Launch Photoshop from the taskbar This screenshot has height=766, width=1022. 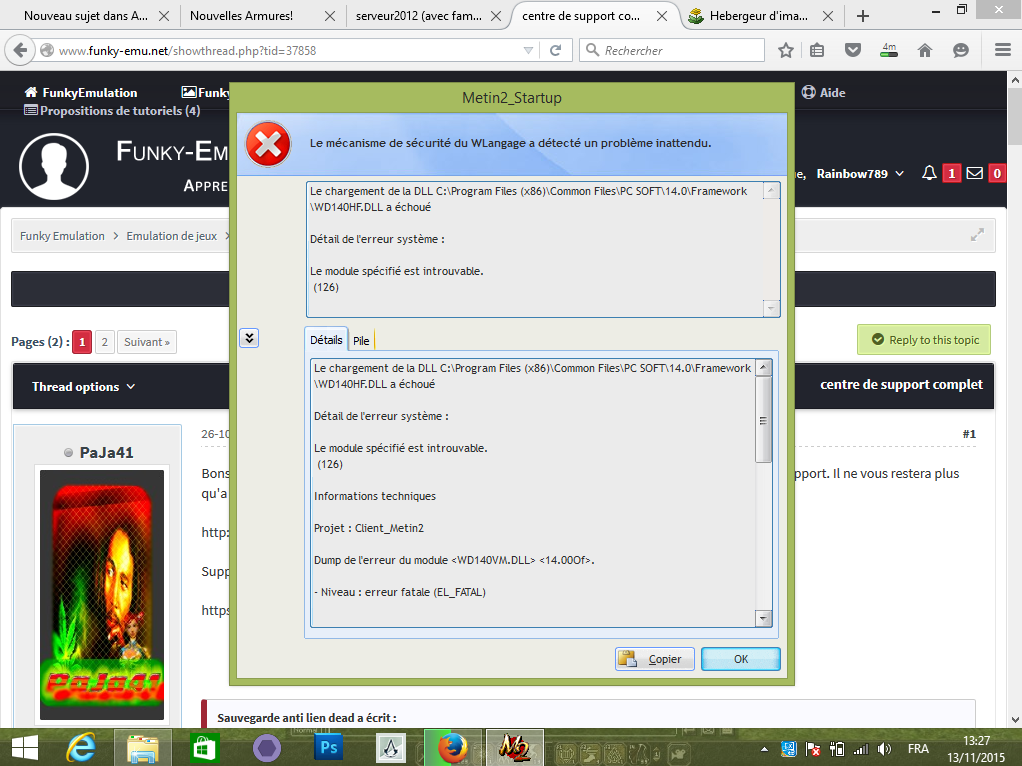point(328,748)
